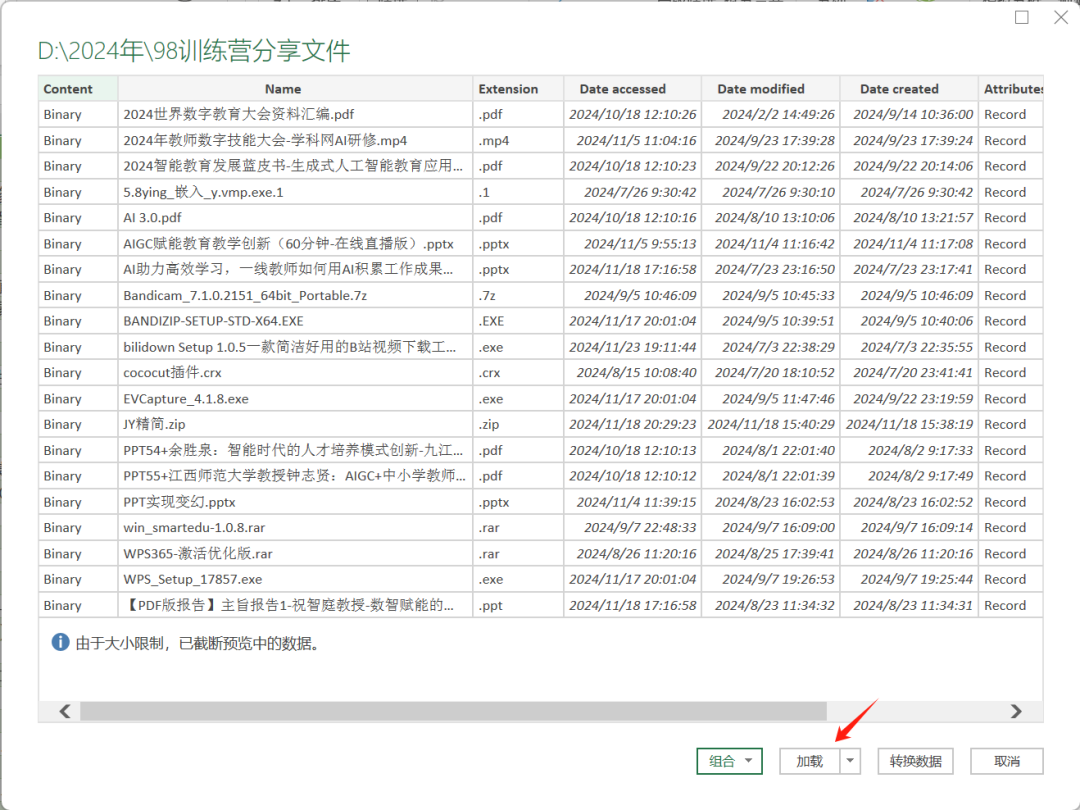Click the 转换数据 button to transform data
The height and width of the screenshot is (810, 1080).
[914, 761]
